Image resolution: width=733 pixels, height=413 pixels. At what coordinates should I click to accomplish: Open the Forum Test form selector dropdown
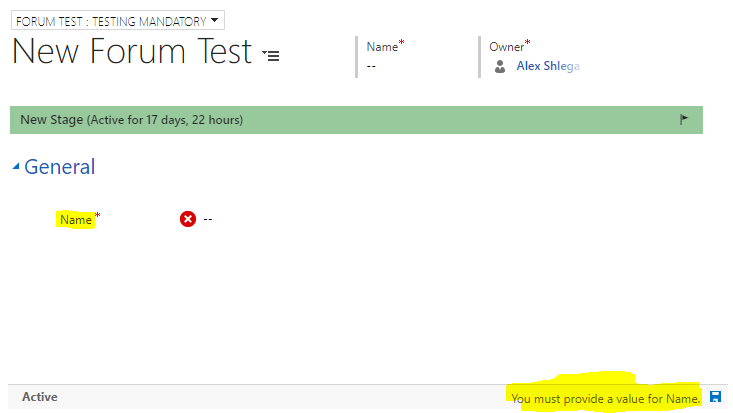coord(118,21)
